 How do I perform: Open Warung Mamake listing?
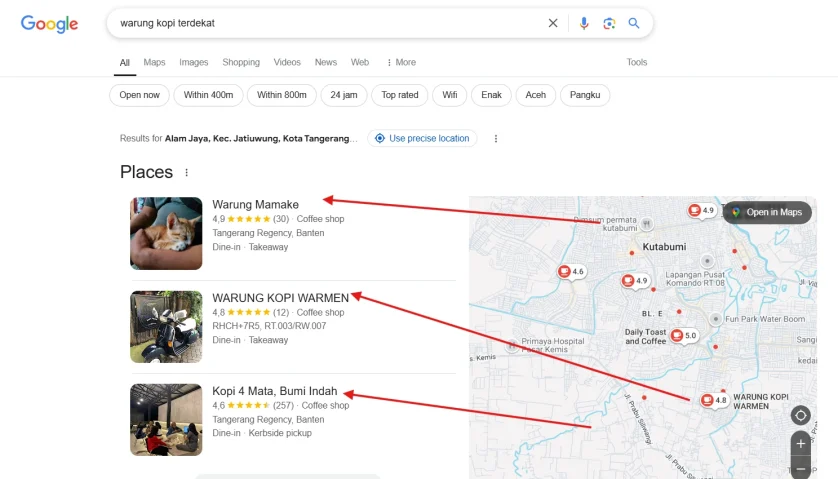point(255,204)
